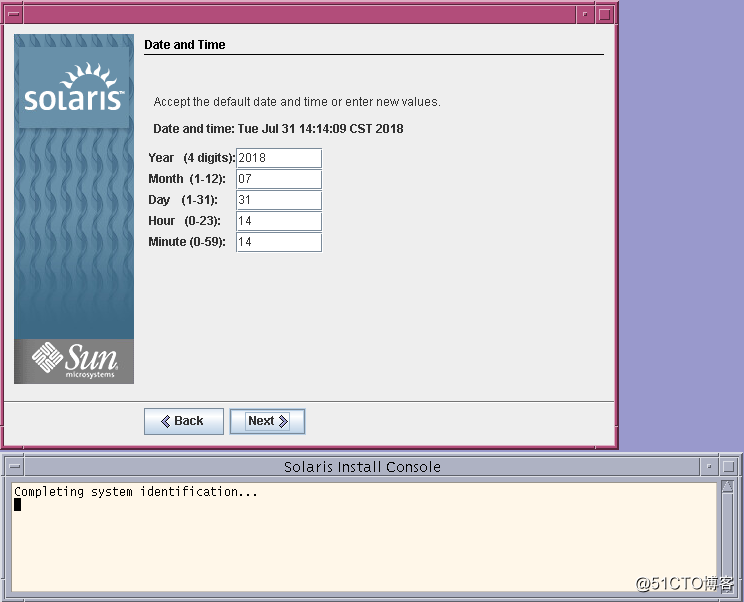Open the installer window menu button

point(14,14)
